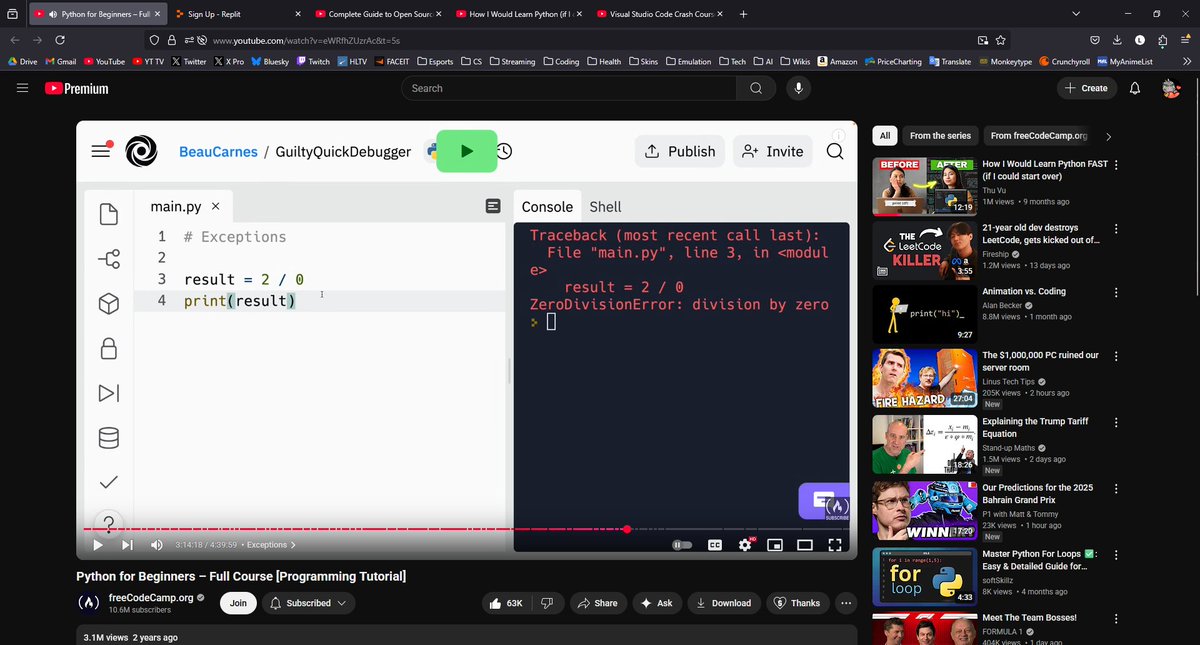Like the video with 63K thumbs up
This screenshot has height=645, width=1200.
click(x=505, y=603)
